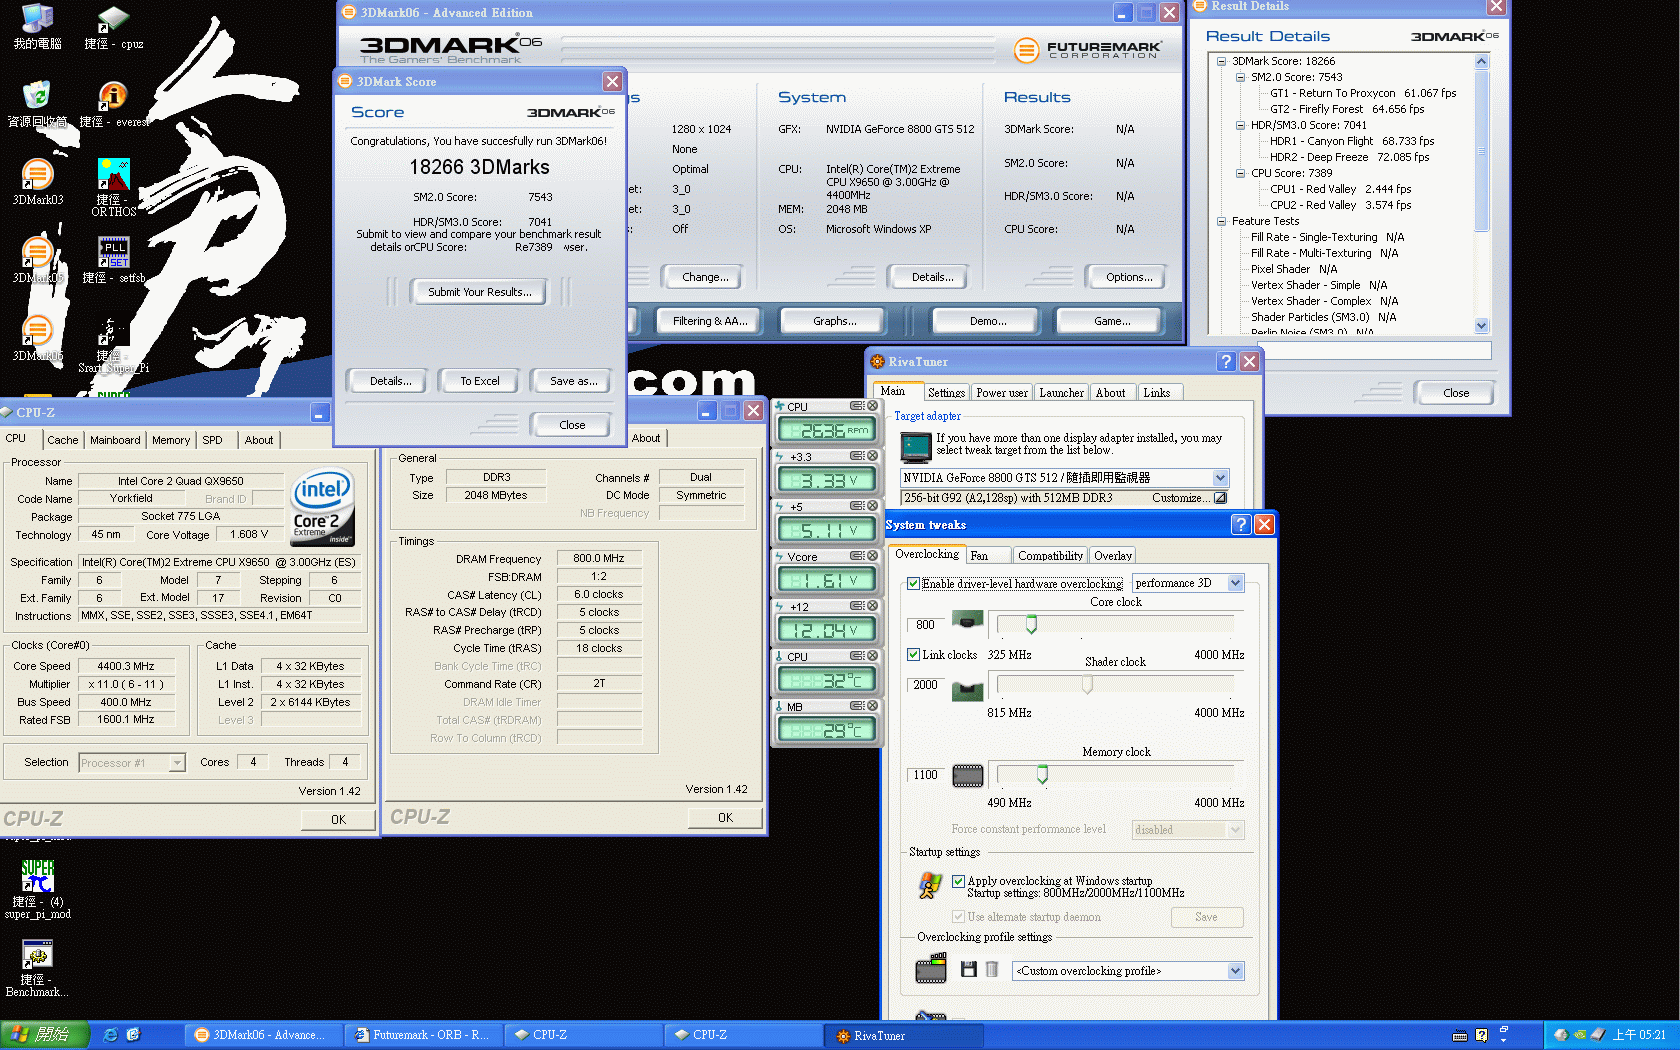Viewport: 1680px width, 1050px height.
Task: Collapse the Feature Tests tree node
Action: (1221, 221)
